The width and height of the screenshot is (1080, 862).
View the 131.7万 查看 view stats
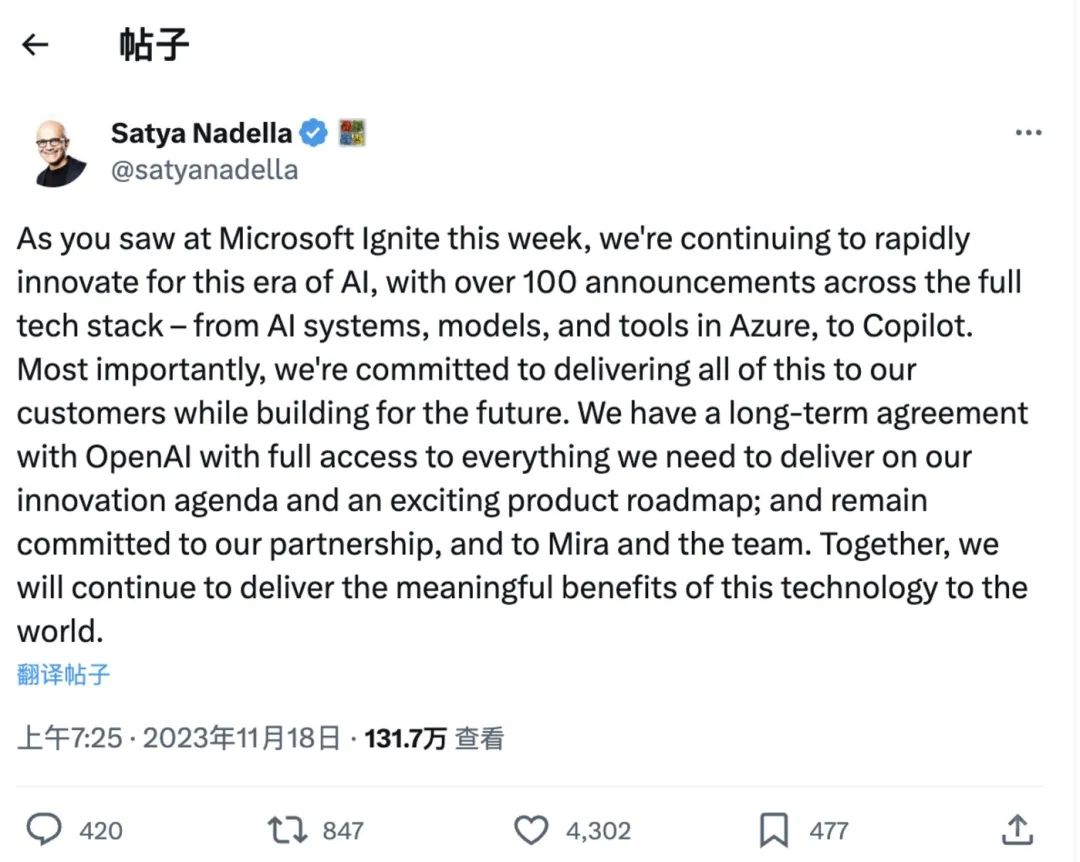tap(434, 739)
